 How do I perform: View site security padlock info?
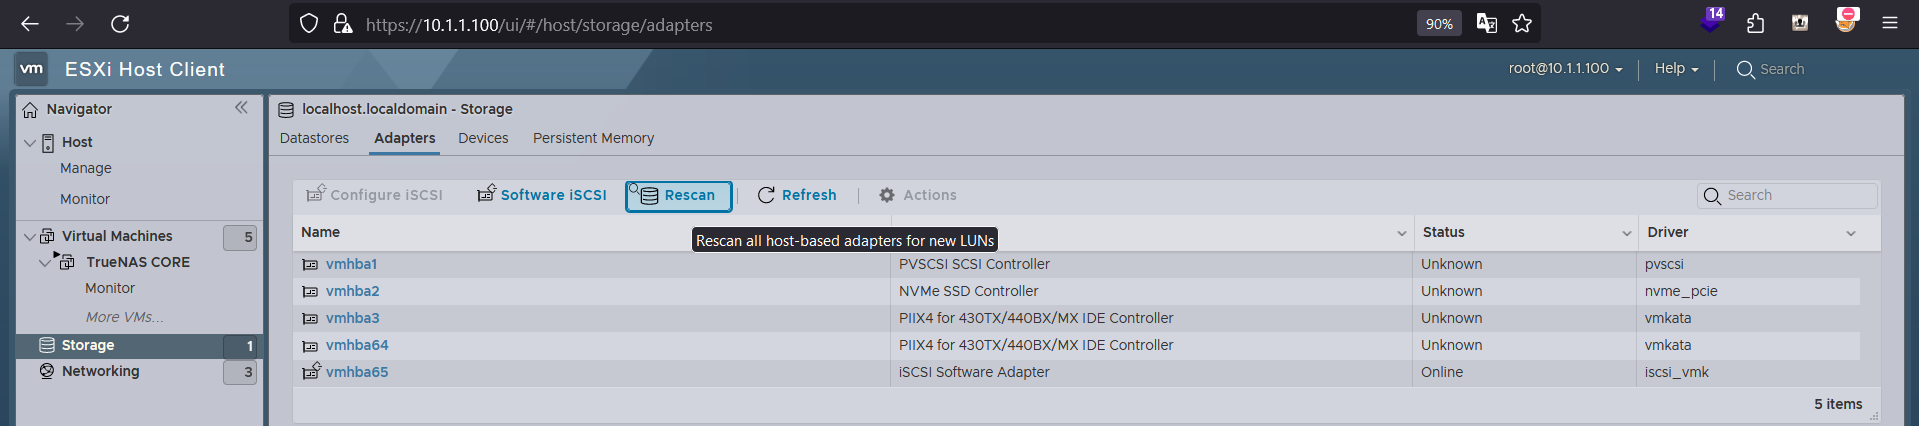click(x=342, y=24)
